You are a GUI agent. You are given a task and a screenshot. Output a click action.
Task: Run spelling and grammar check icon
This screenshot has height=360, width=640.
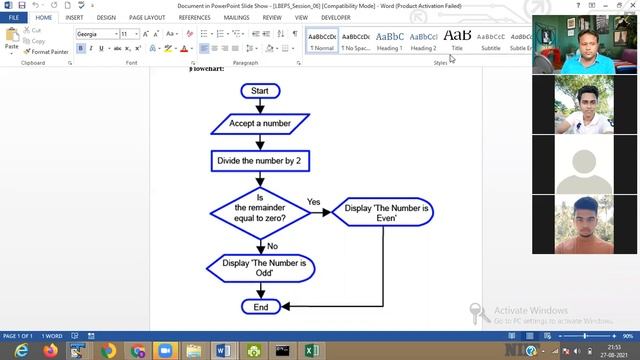click(81, 5)
